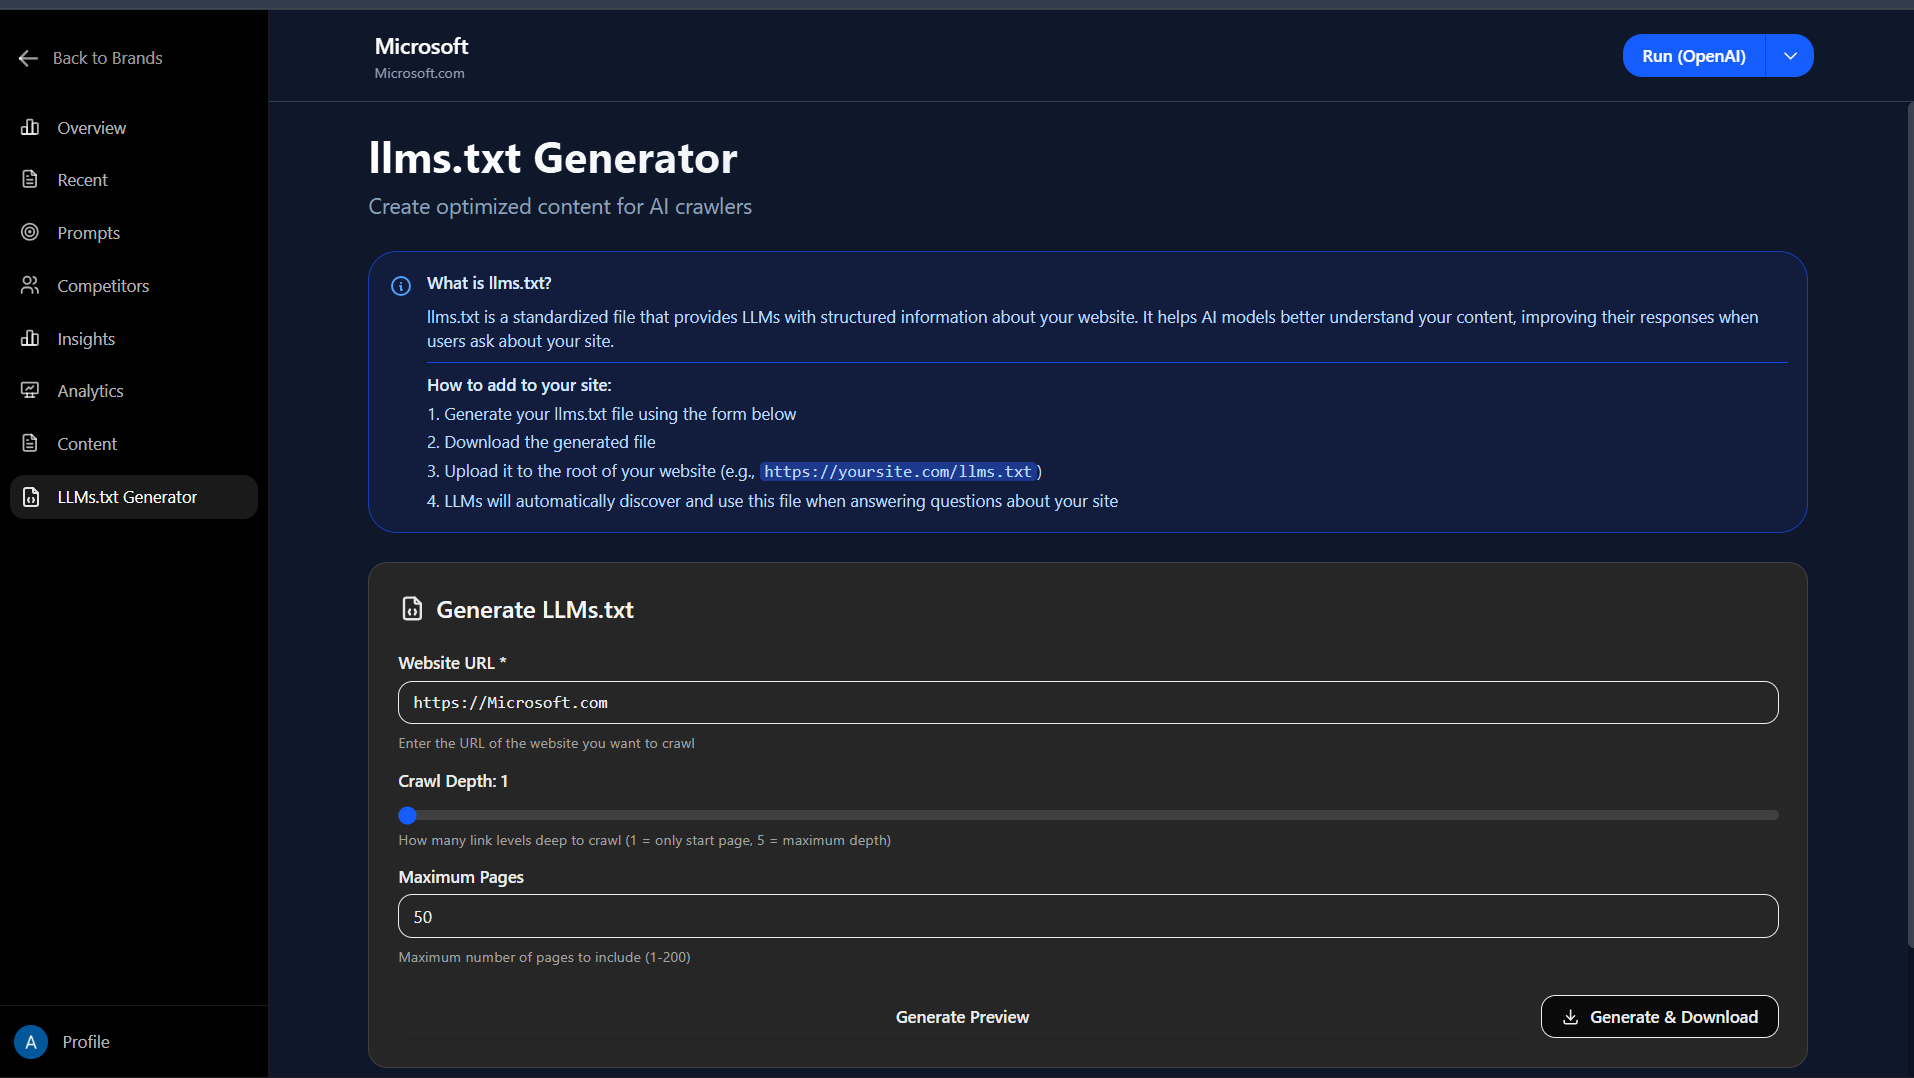Click the back arrow icon beside Back to Brands
The image size is (1914, 1078).
click(x=28, y=58)
